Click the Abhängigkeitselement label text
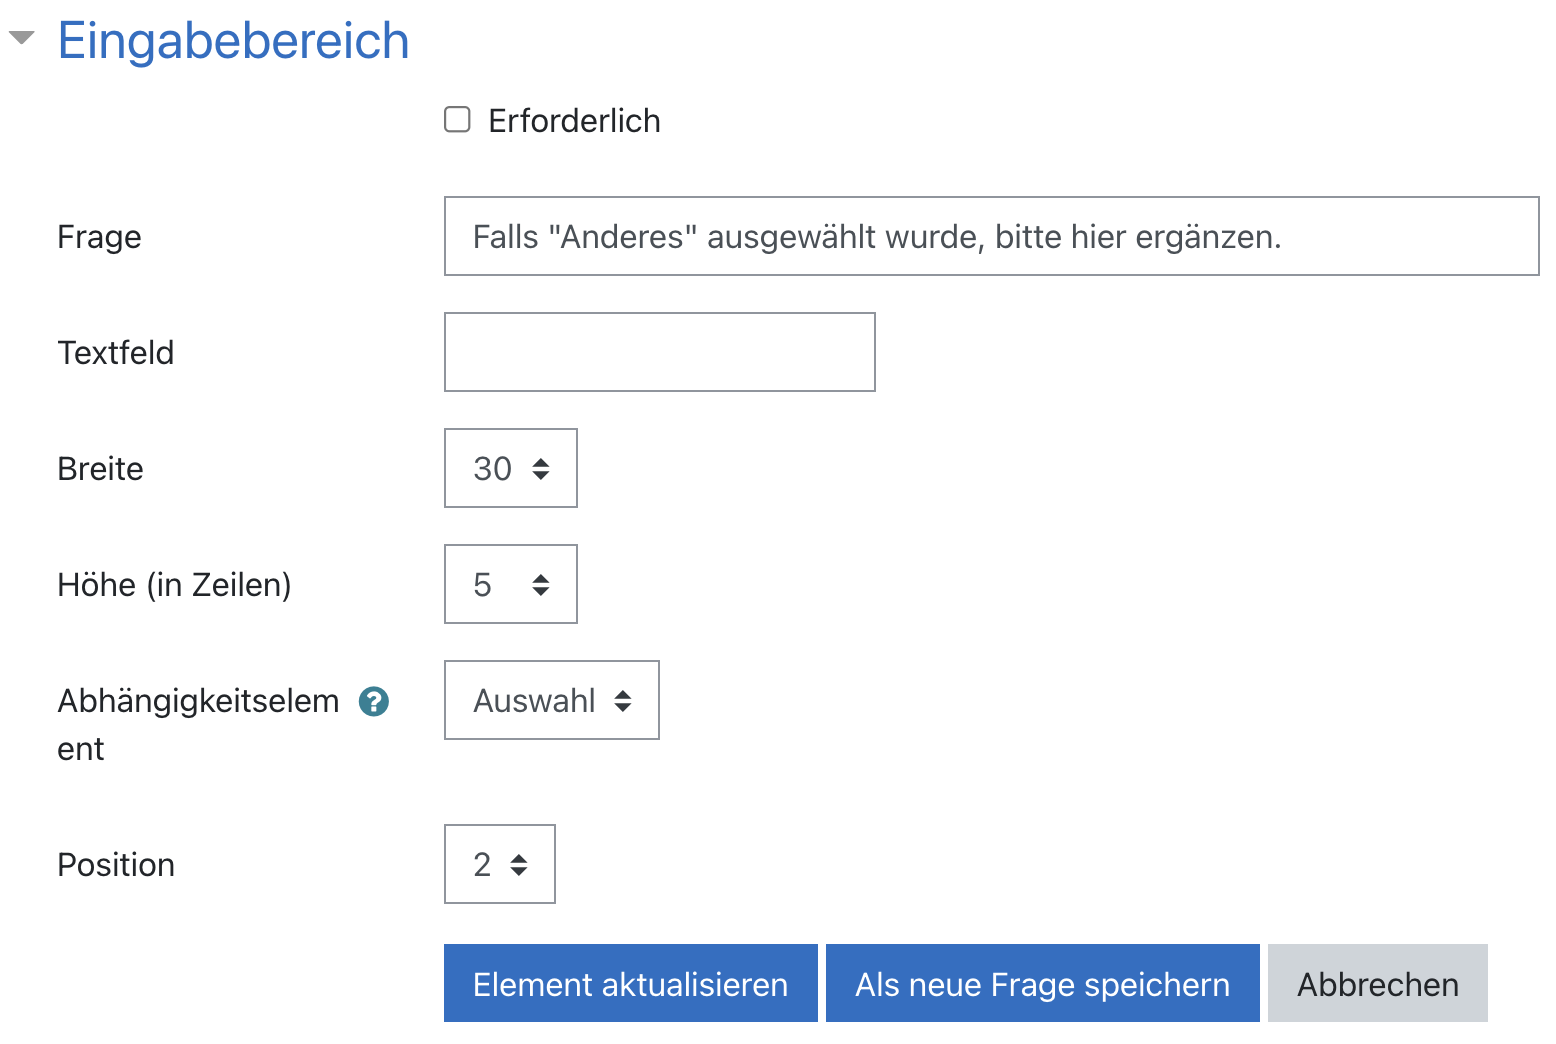1556x1044 pixels. (198, 702)
